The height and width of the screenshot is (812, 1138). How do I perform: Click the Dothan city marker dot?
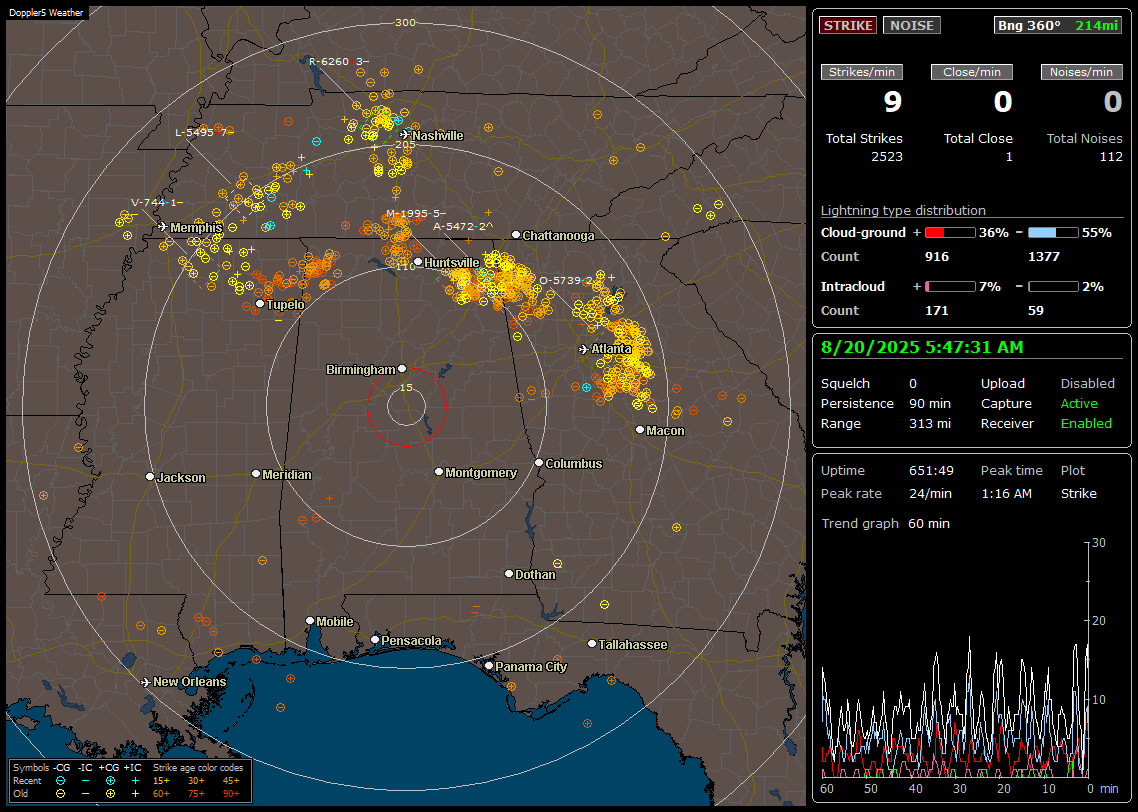(x=509, y=573)
